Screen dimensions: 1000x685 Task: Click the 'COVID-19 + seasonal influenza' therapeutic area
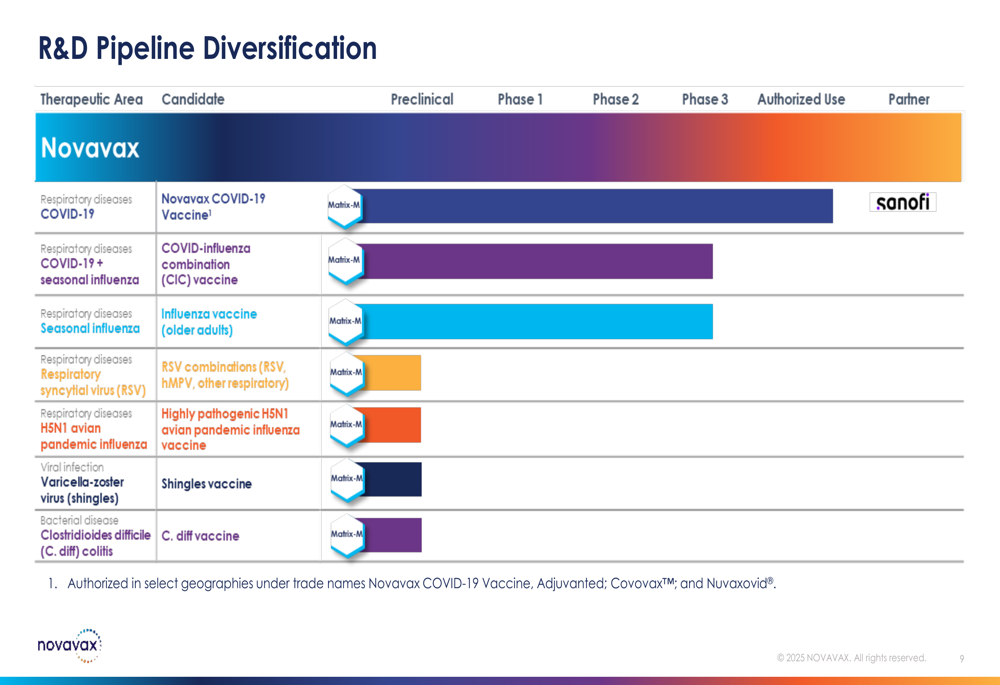click(x=89, y=272)
